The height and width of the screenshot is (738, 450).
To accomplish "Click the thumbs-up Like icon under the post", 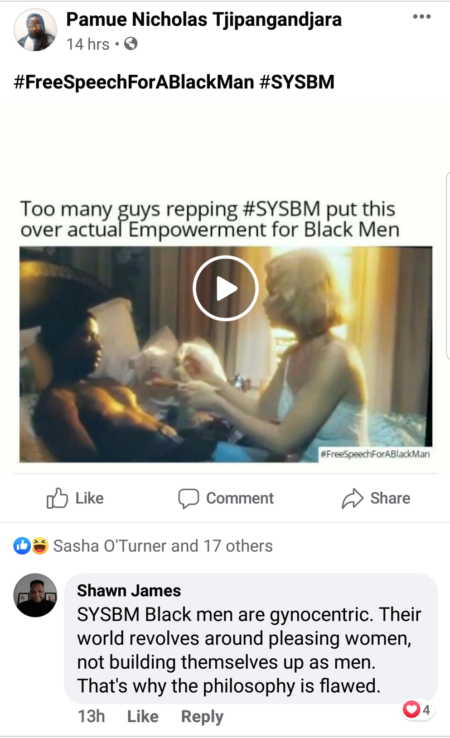I will tap(57, 498).
